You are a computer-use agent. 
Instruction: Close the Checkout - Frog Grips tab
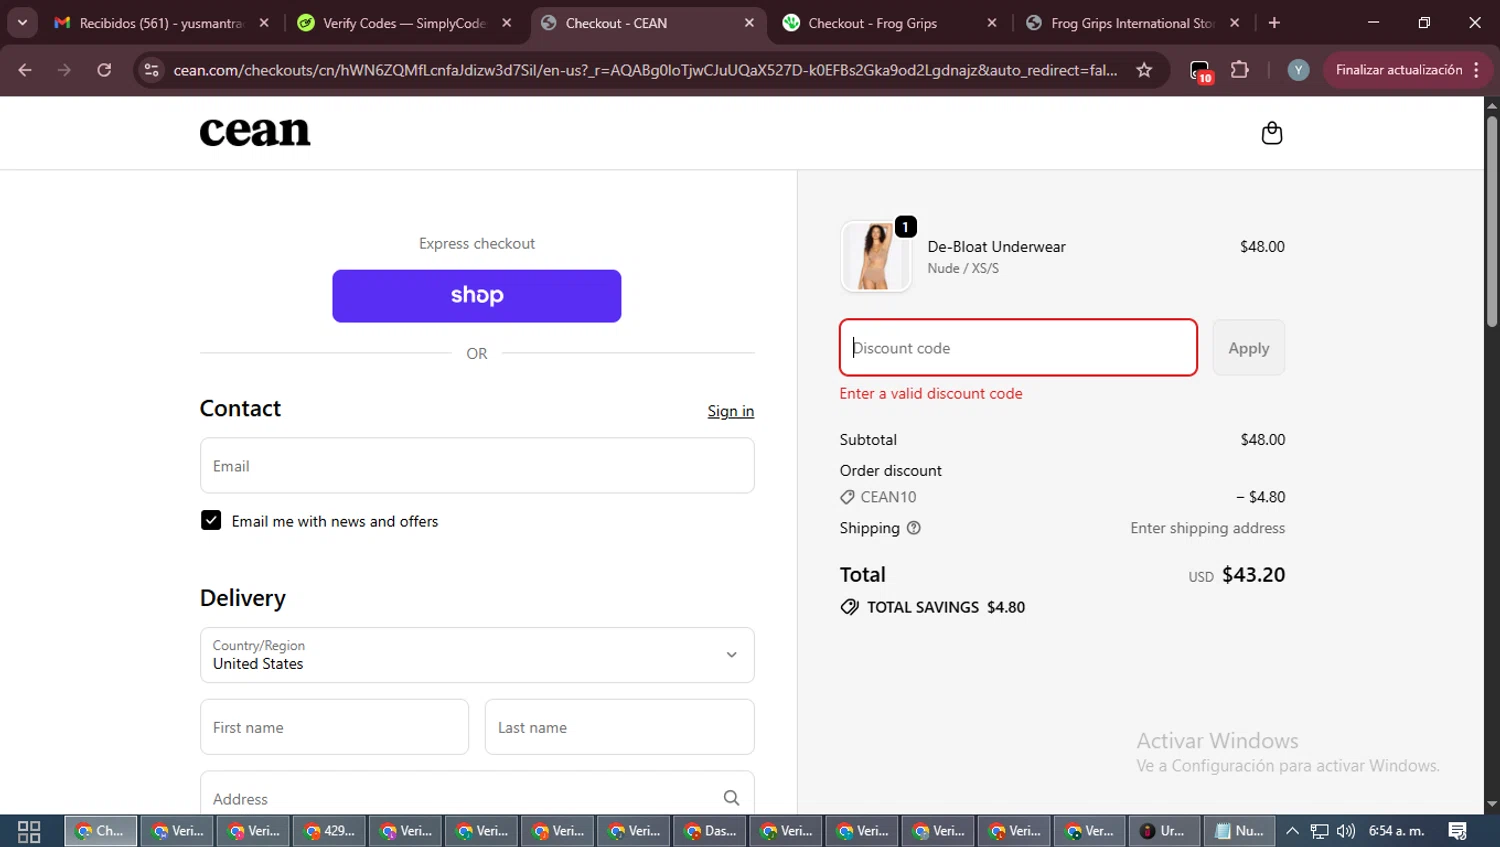992,23
